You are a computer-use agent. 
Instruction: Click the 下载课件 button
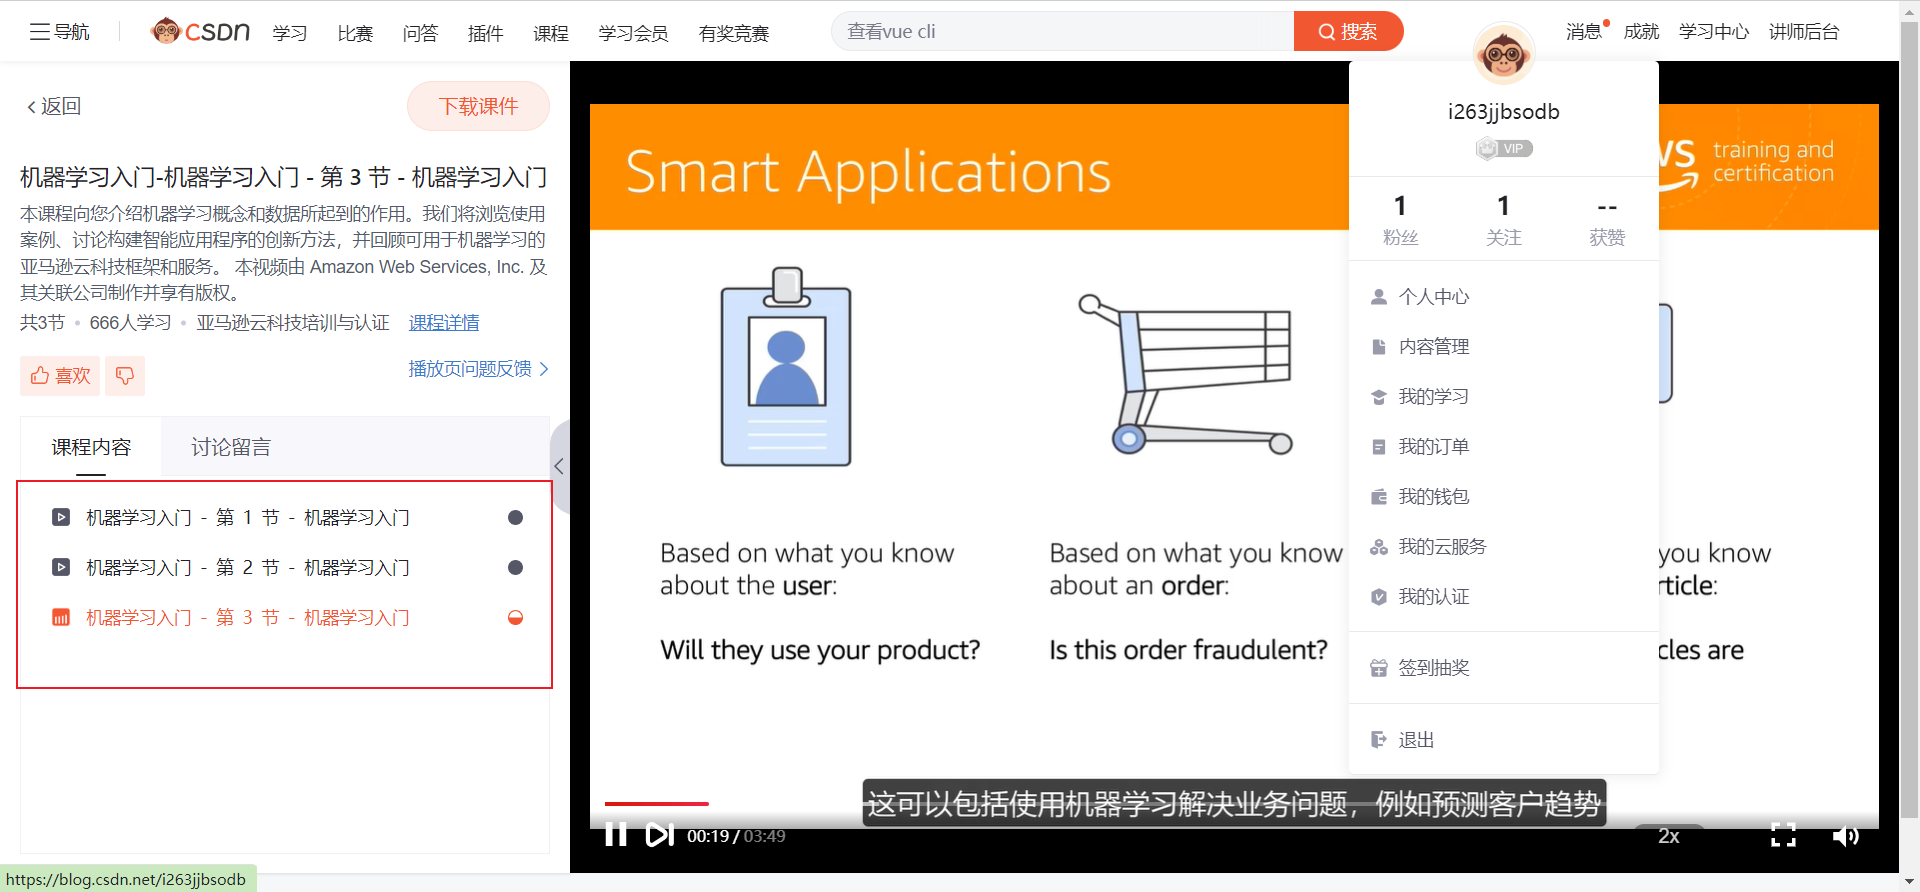tap(478, 106)
